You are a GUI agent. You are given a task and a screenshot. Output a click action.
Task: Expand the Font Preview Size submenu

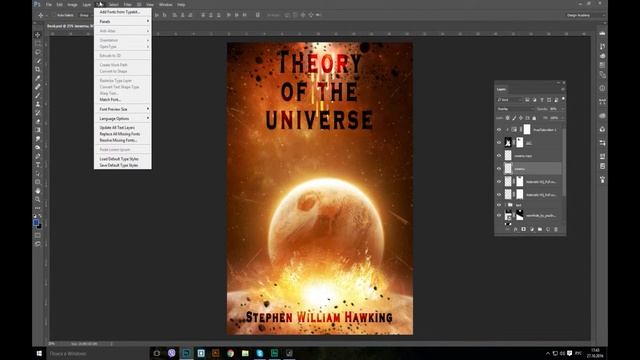[123, 109]
